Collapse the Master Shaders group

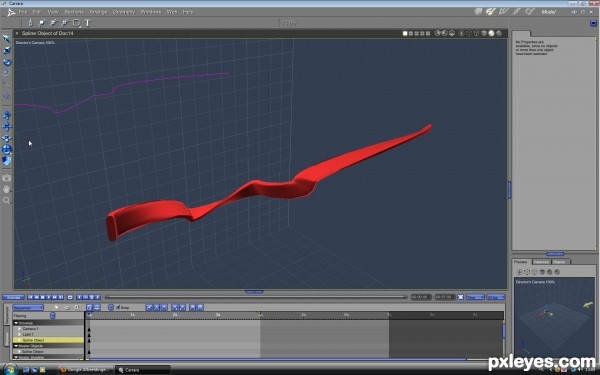click(x=16, y=357)
